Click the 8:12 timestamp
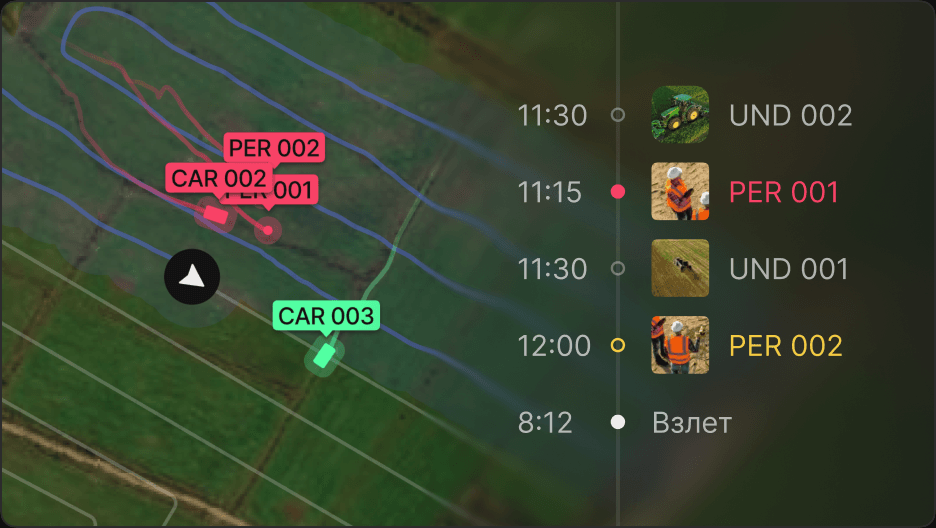The image size is (936, 528). coord(545,423)
